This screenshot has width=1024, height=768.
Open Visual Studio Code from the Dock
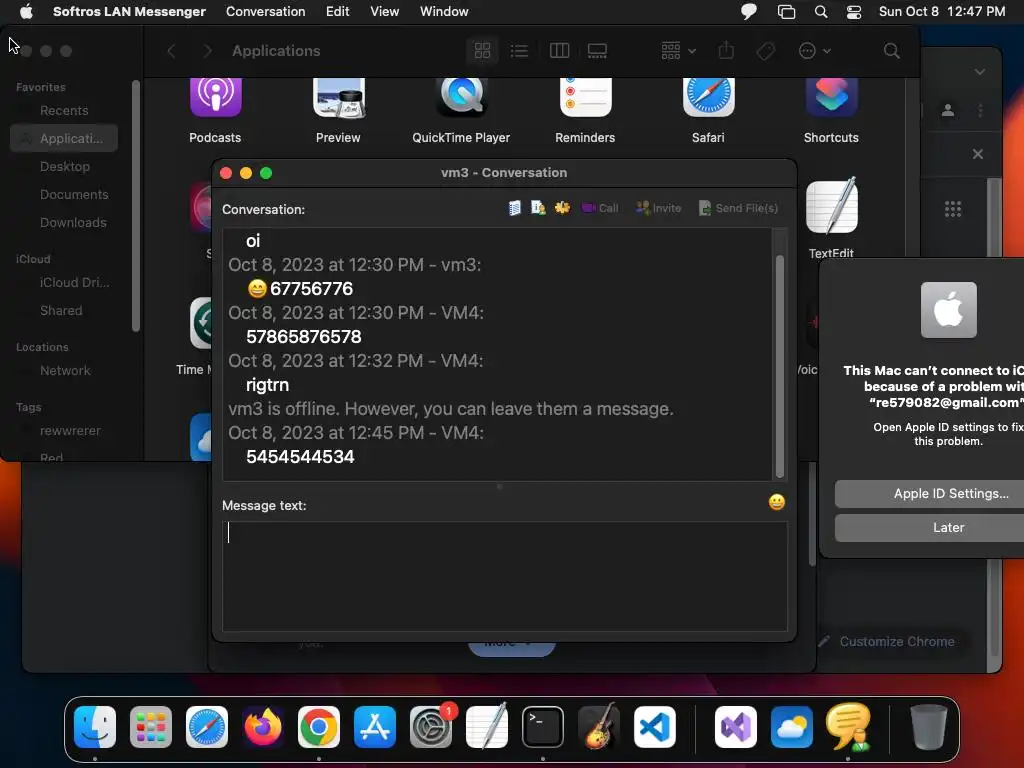point(655,727)
